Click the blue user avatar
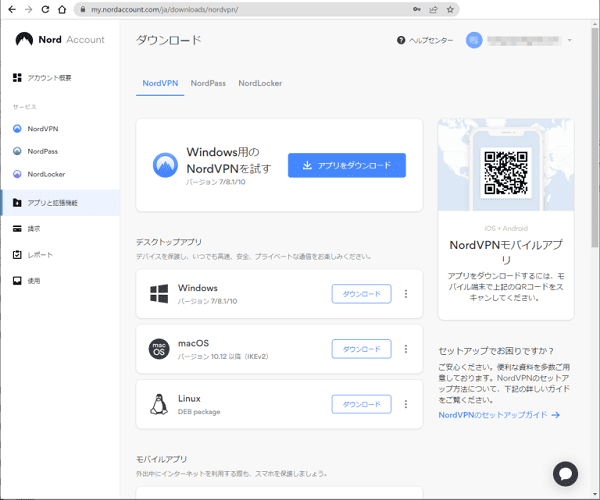The height and width of the screenshot is (500, 600). coord(474,40)
